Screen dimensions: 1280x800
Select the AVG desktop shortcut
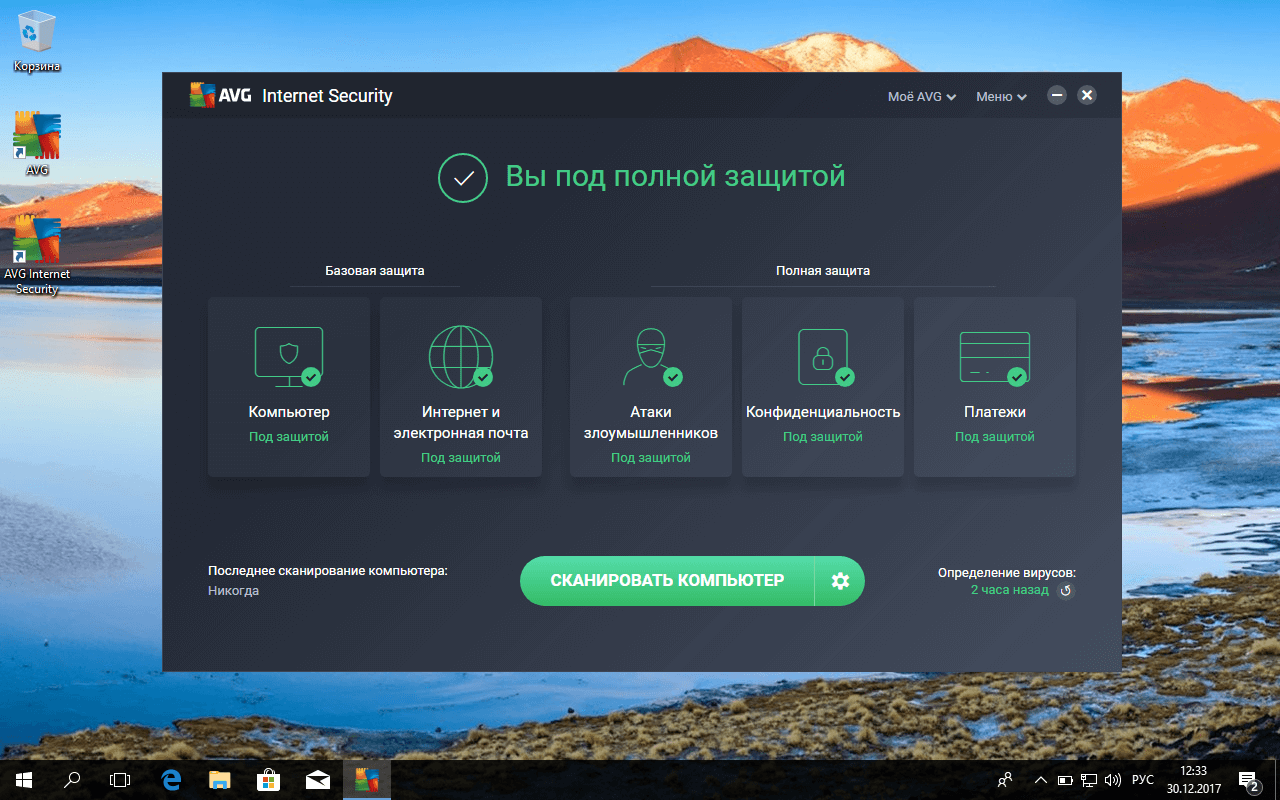coord(37,144)
